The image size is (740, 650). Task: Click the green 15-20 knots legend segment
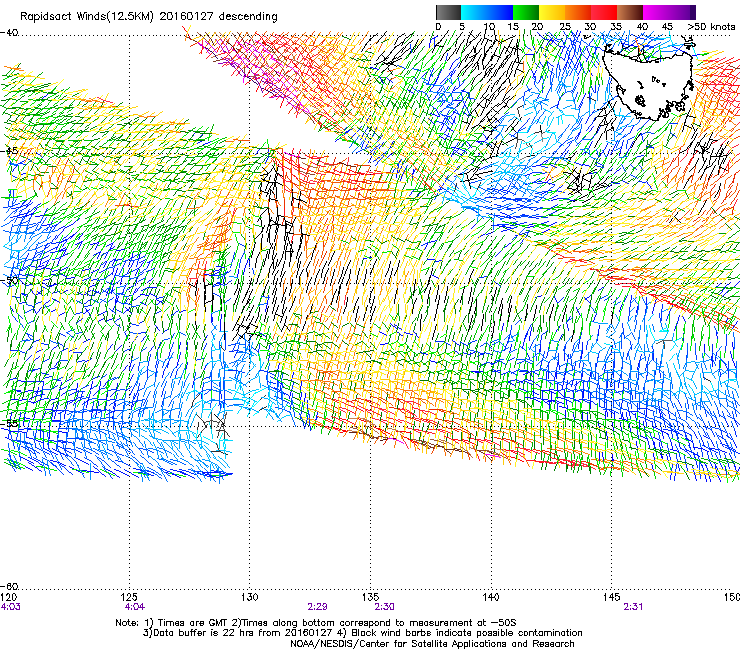click(526, 12)
